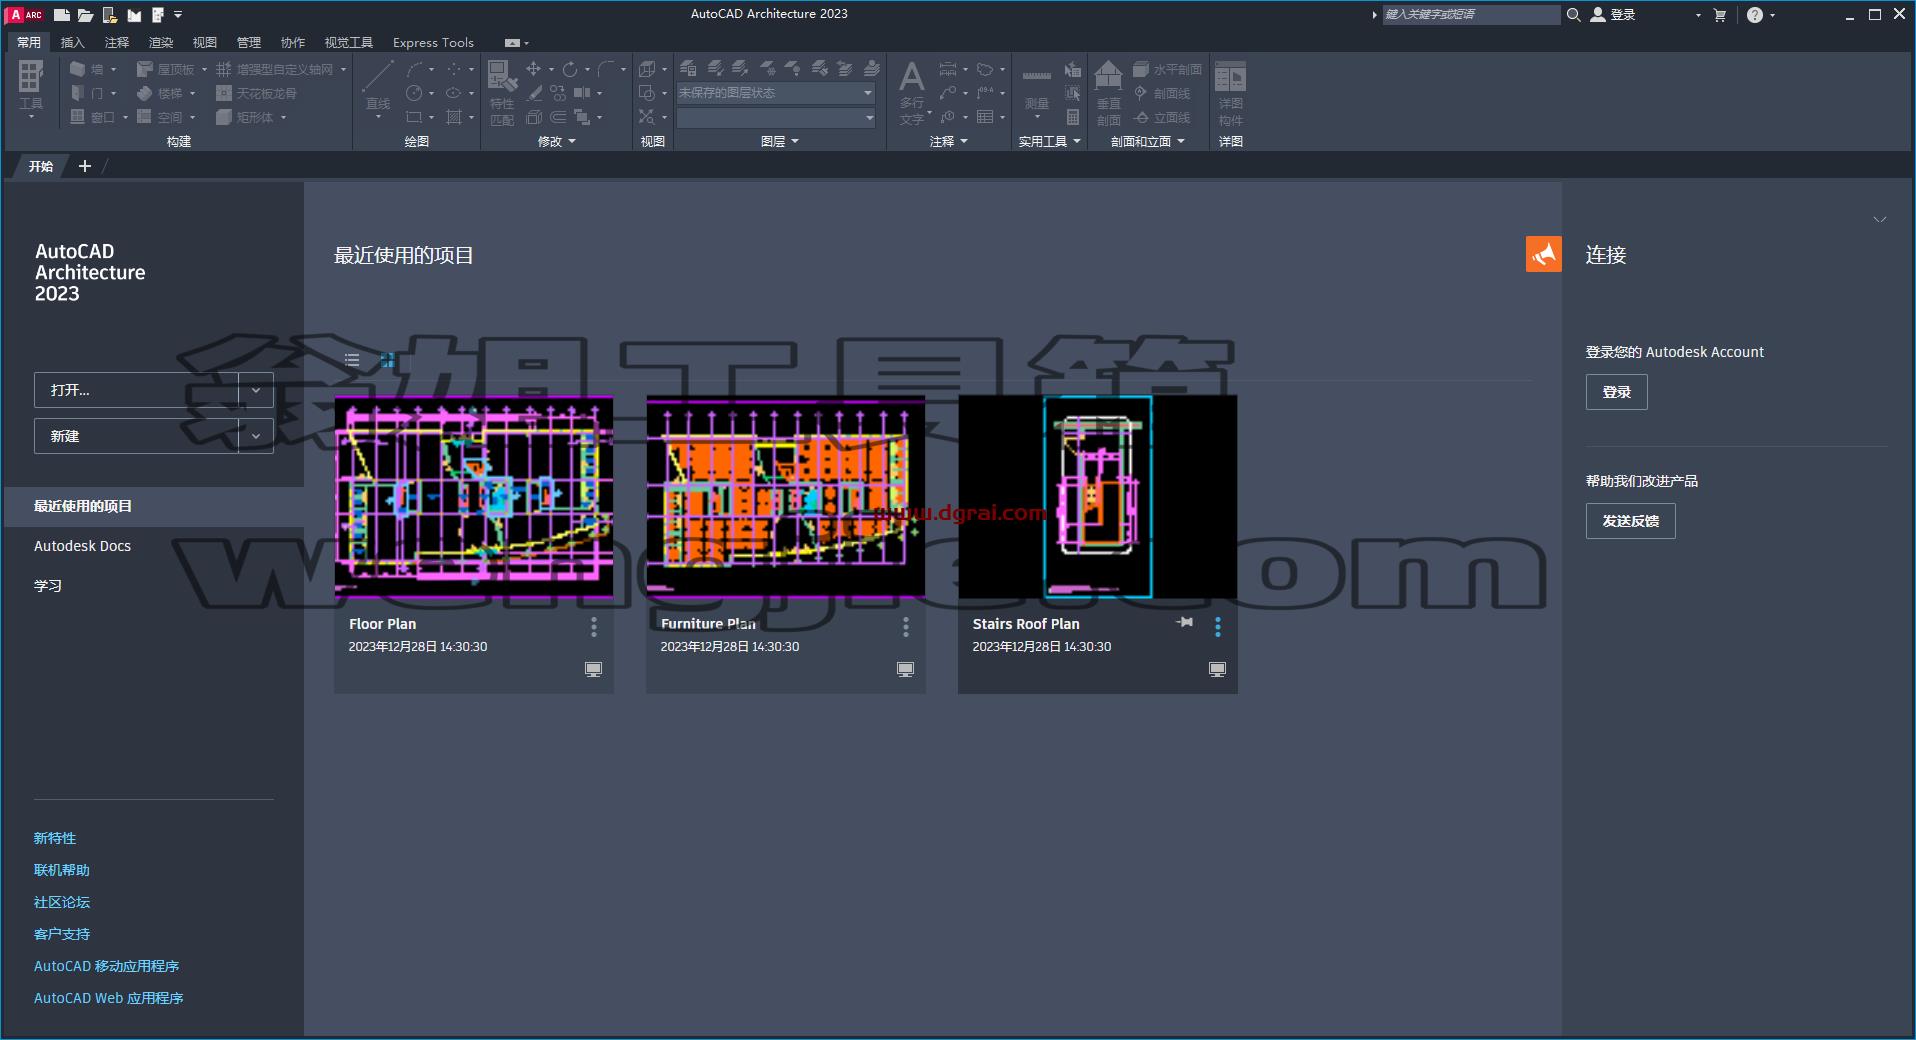Click the search magnifier icon
Viewport: 1916px width, 1040px height.
[1573, 14]
